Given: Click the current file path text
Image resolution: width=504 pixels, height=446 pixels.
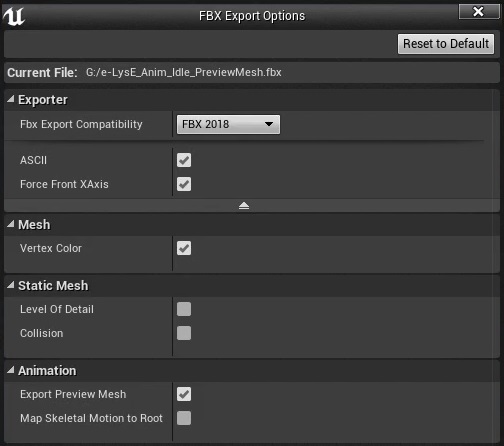Looking at the screenshot, I should 184,72.
